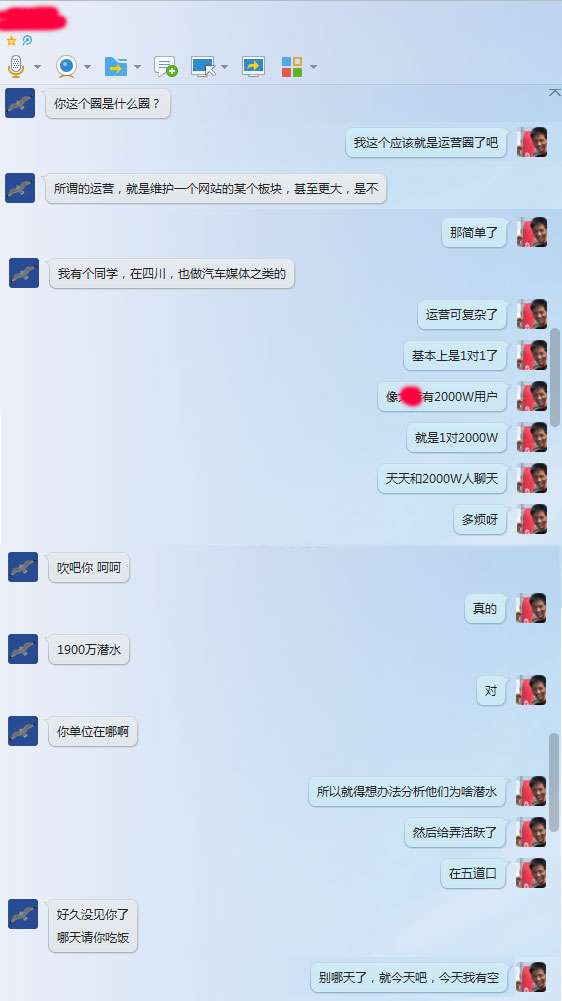Expand the voice call dropdown arrow

37,67
